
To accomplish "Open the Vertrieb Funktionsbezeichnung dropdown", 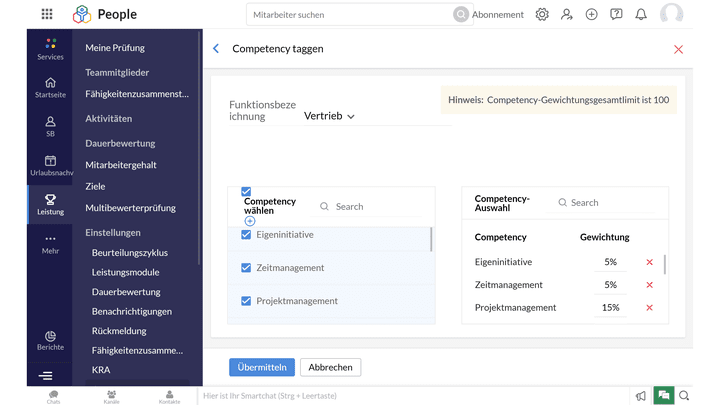I will point(330,116).
